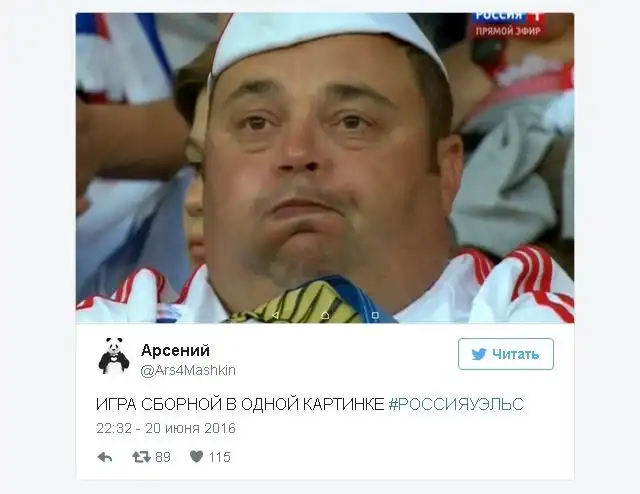640x494 pixels.
Task: Tap the Android recents square in the photo
Action: coord(375,315)
